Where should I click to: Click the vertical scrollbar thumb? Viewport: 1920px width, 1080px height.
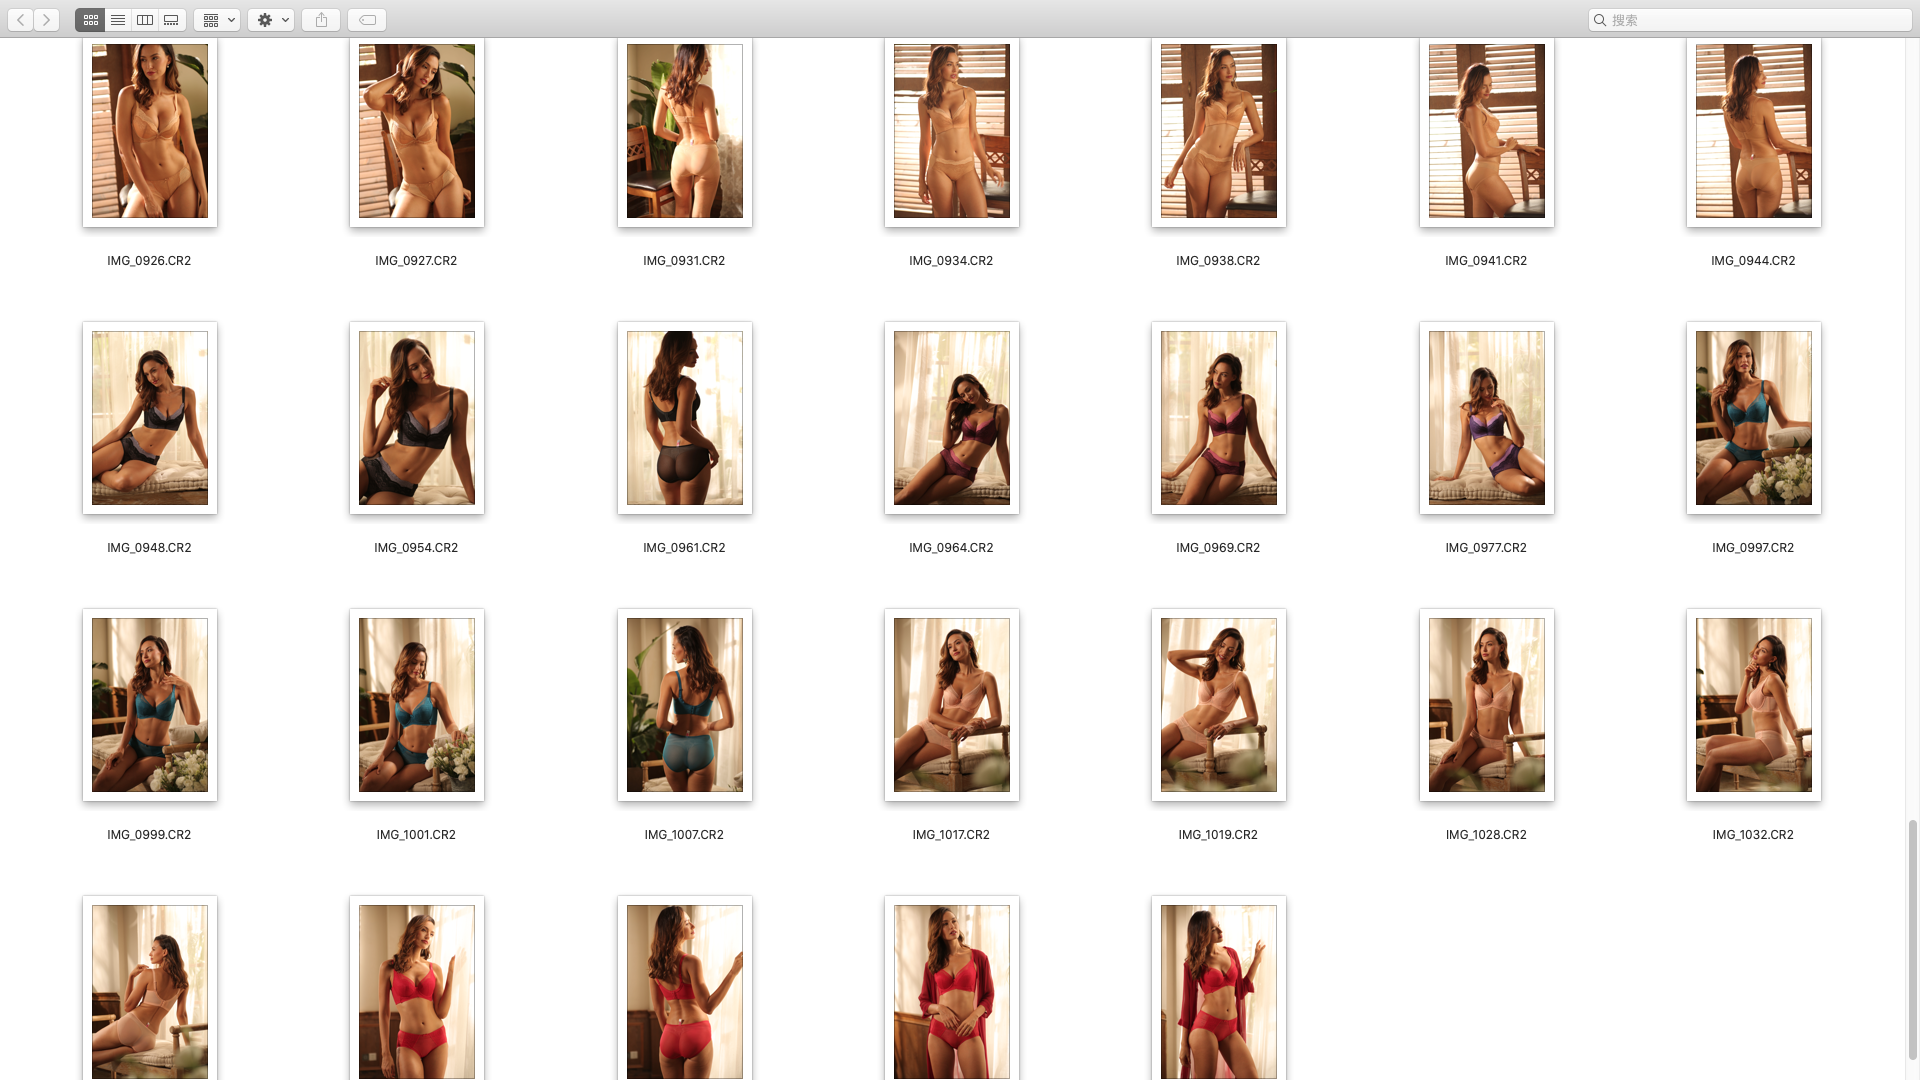point(1912,940)
